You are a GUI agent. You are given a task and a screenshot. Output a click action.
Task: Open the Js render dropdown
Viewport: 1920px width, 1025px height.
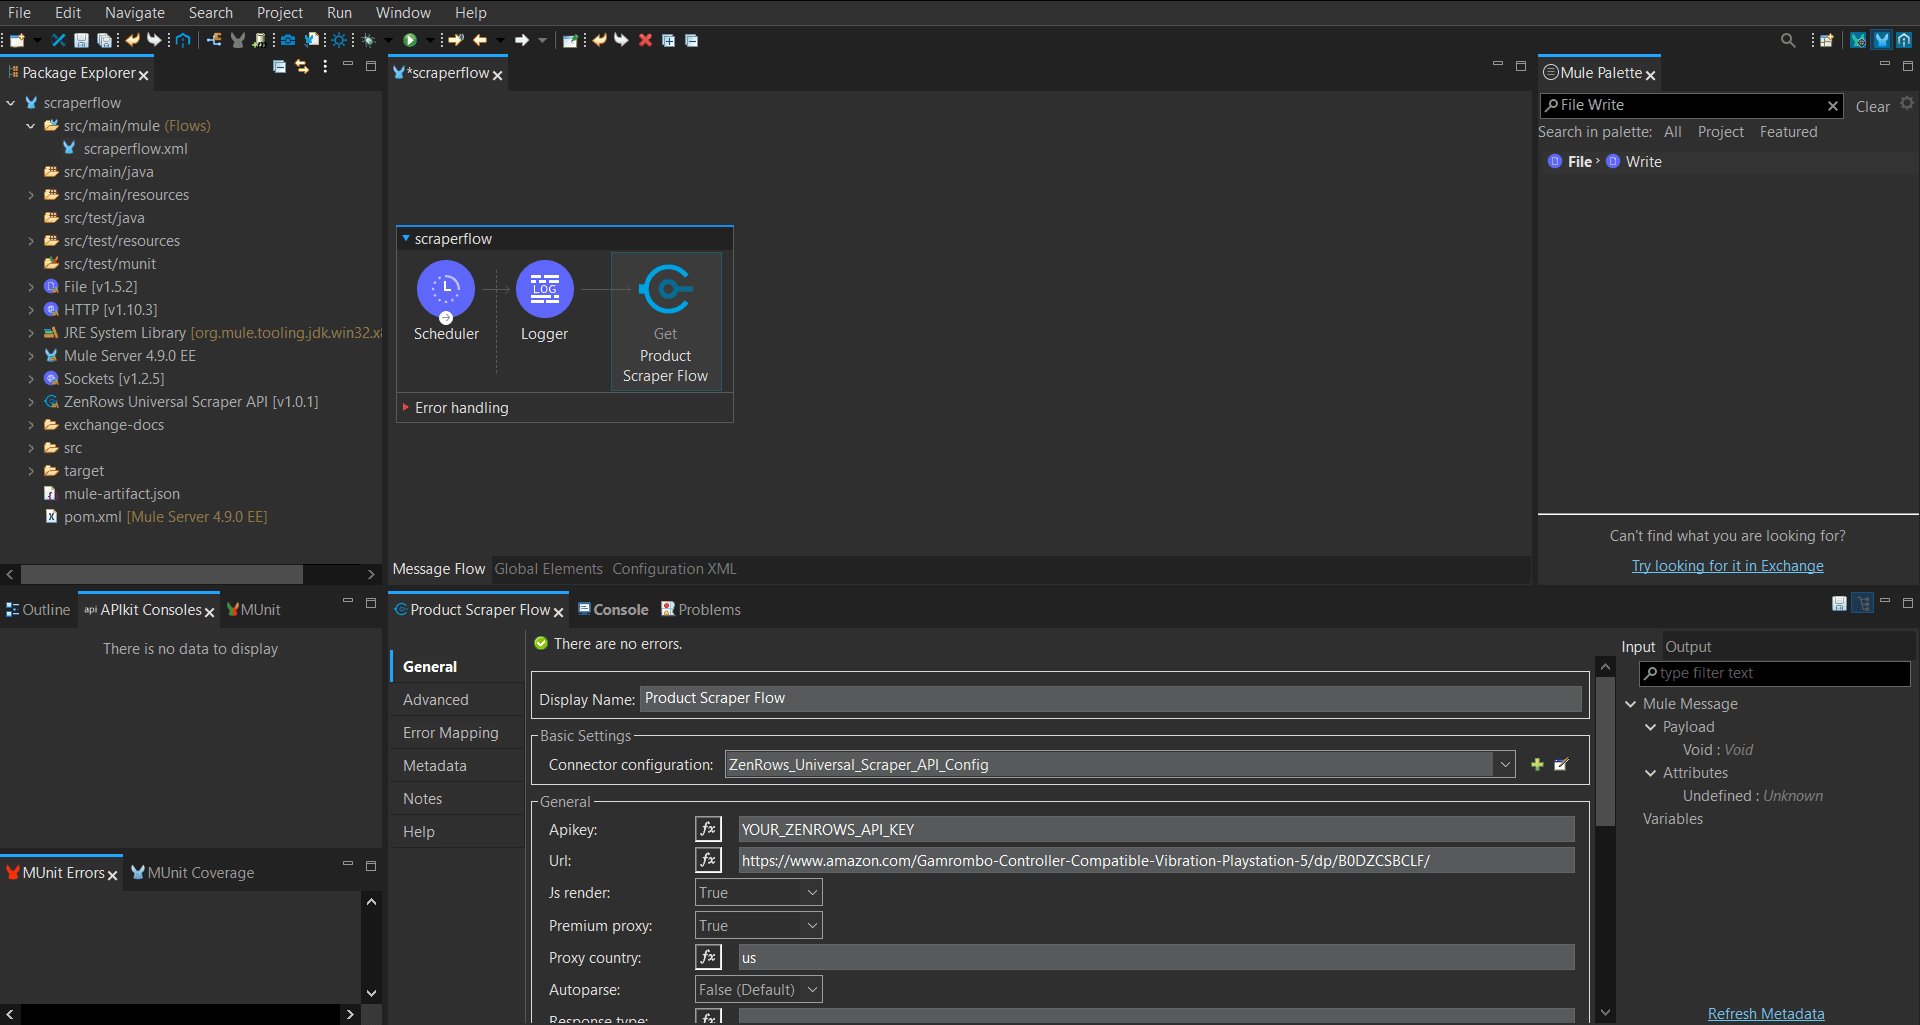pos(758,892)
